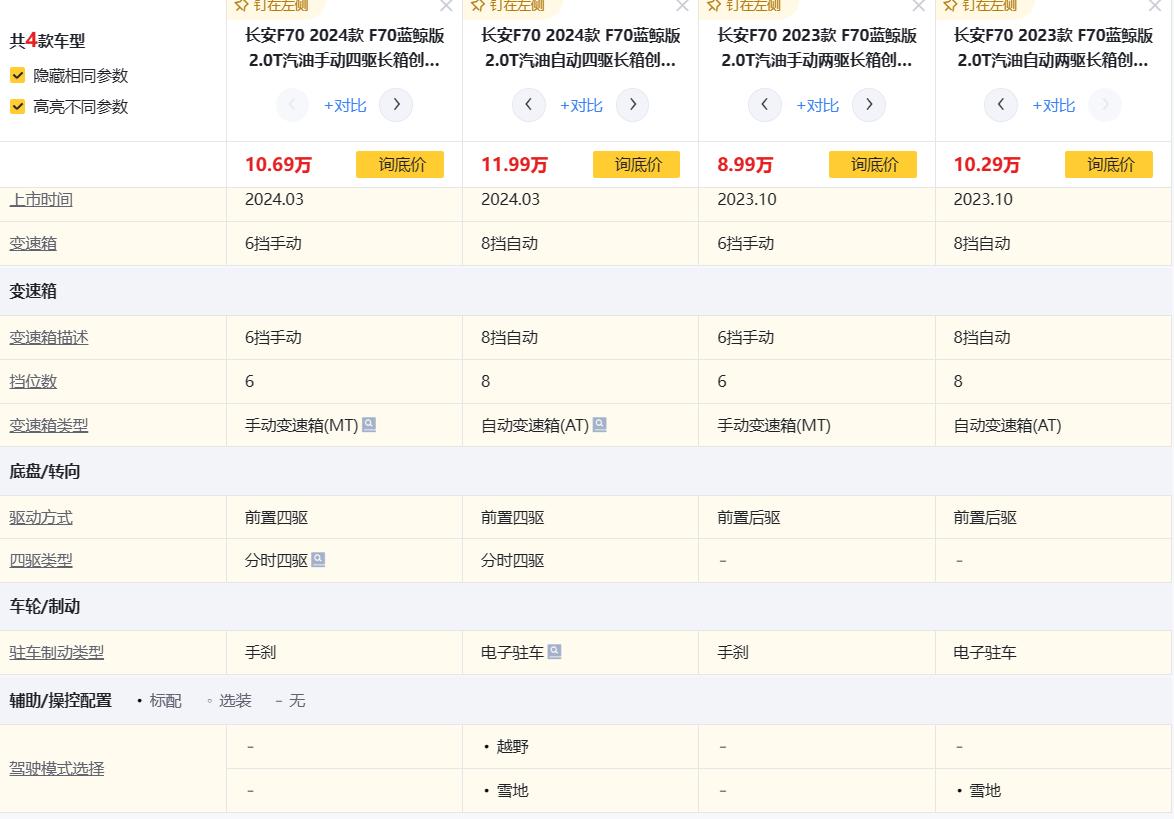Click the left arrow under 2023款自动两驱 model

tap(1001, 105)
